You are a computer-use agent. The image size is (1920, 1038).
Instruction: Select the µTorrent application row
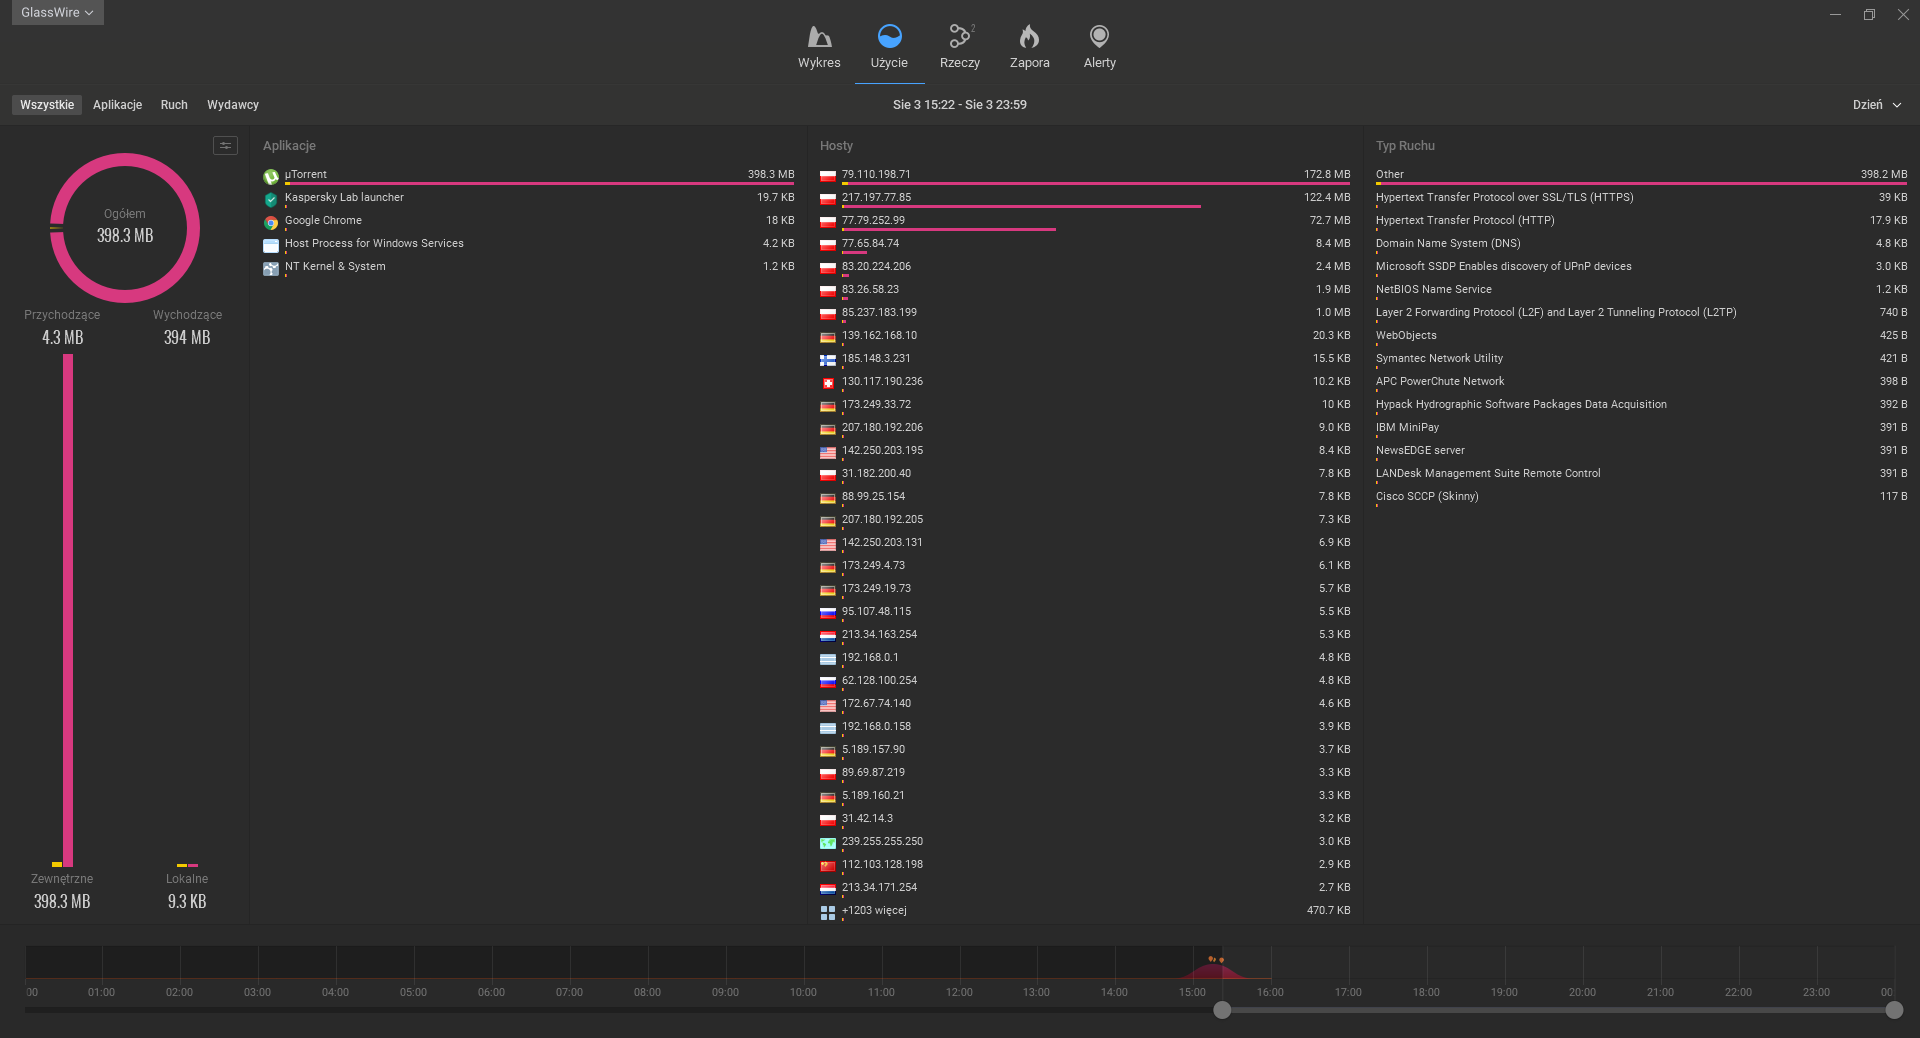(x=528, y=175)
